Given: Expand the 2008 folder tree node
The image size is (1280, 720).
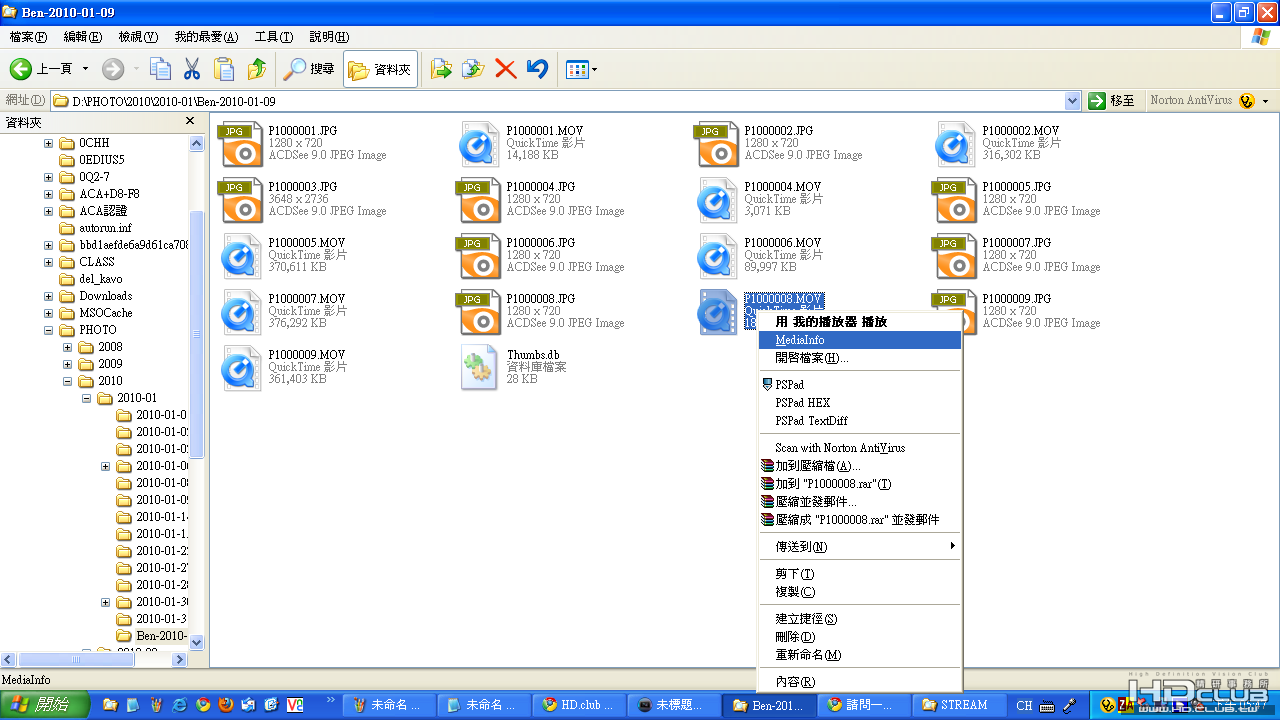Looking at the screenshot, I should click(68, 347).
